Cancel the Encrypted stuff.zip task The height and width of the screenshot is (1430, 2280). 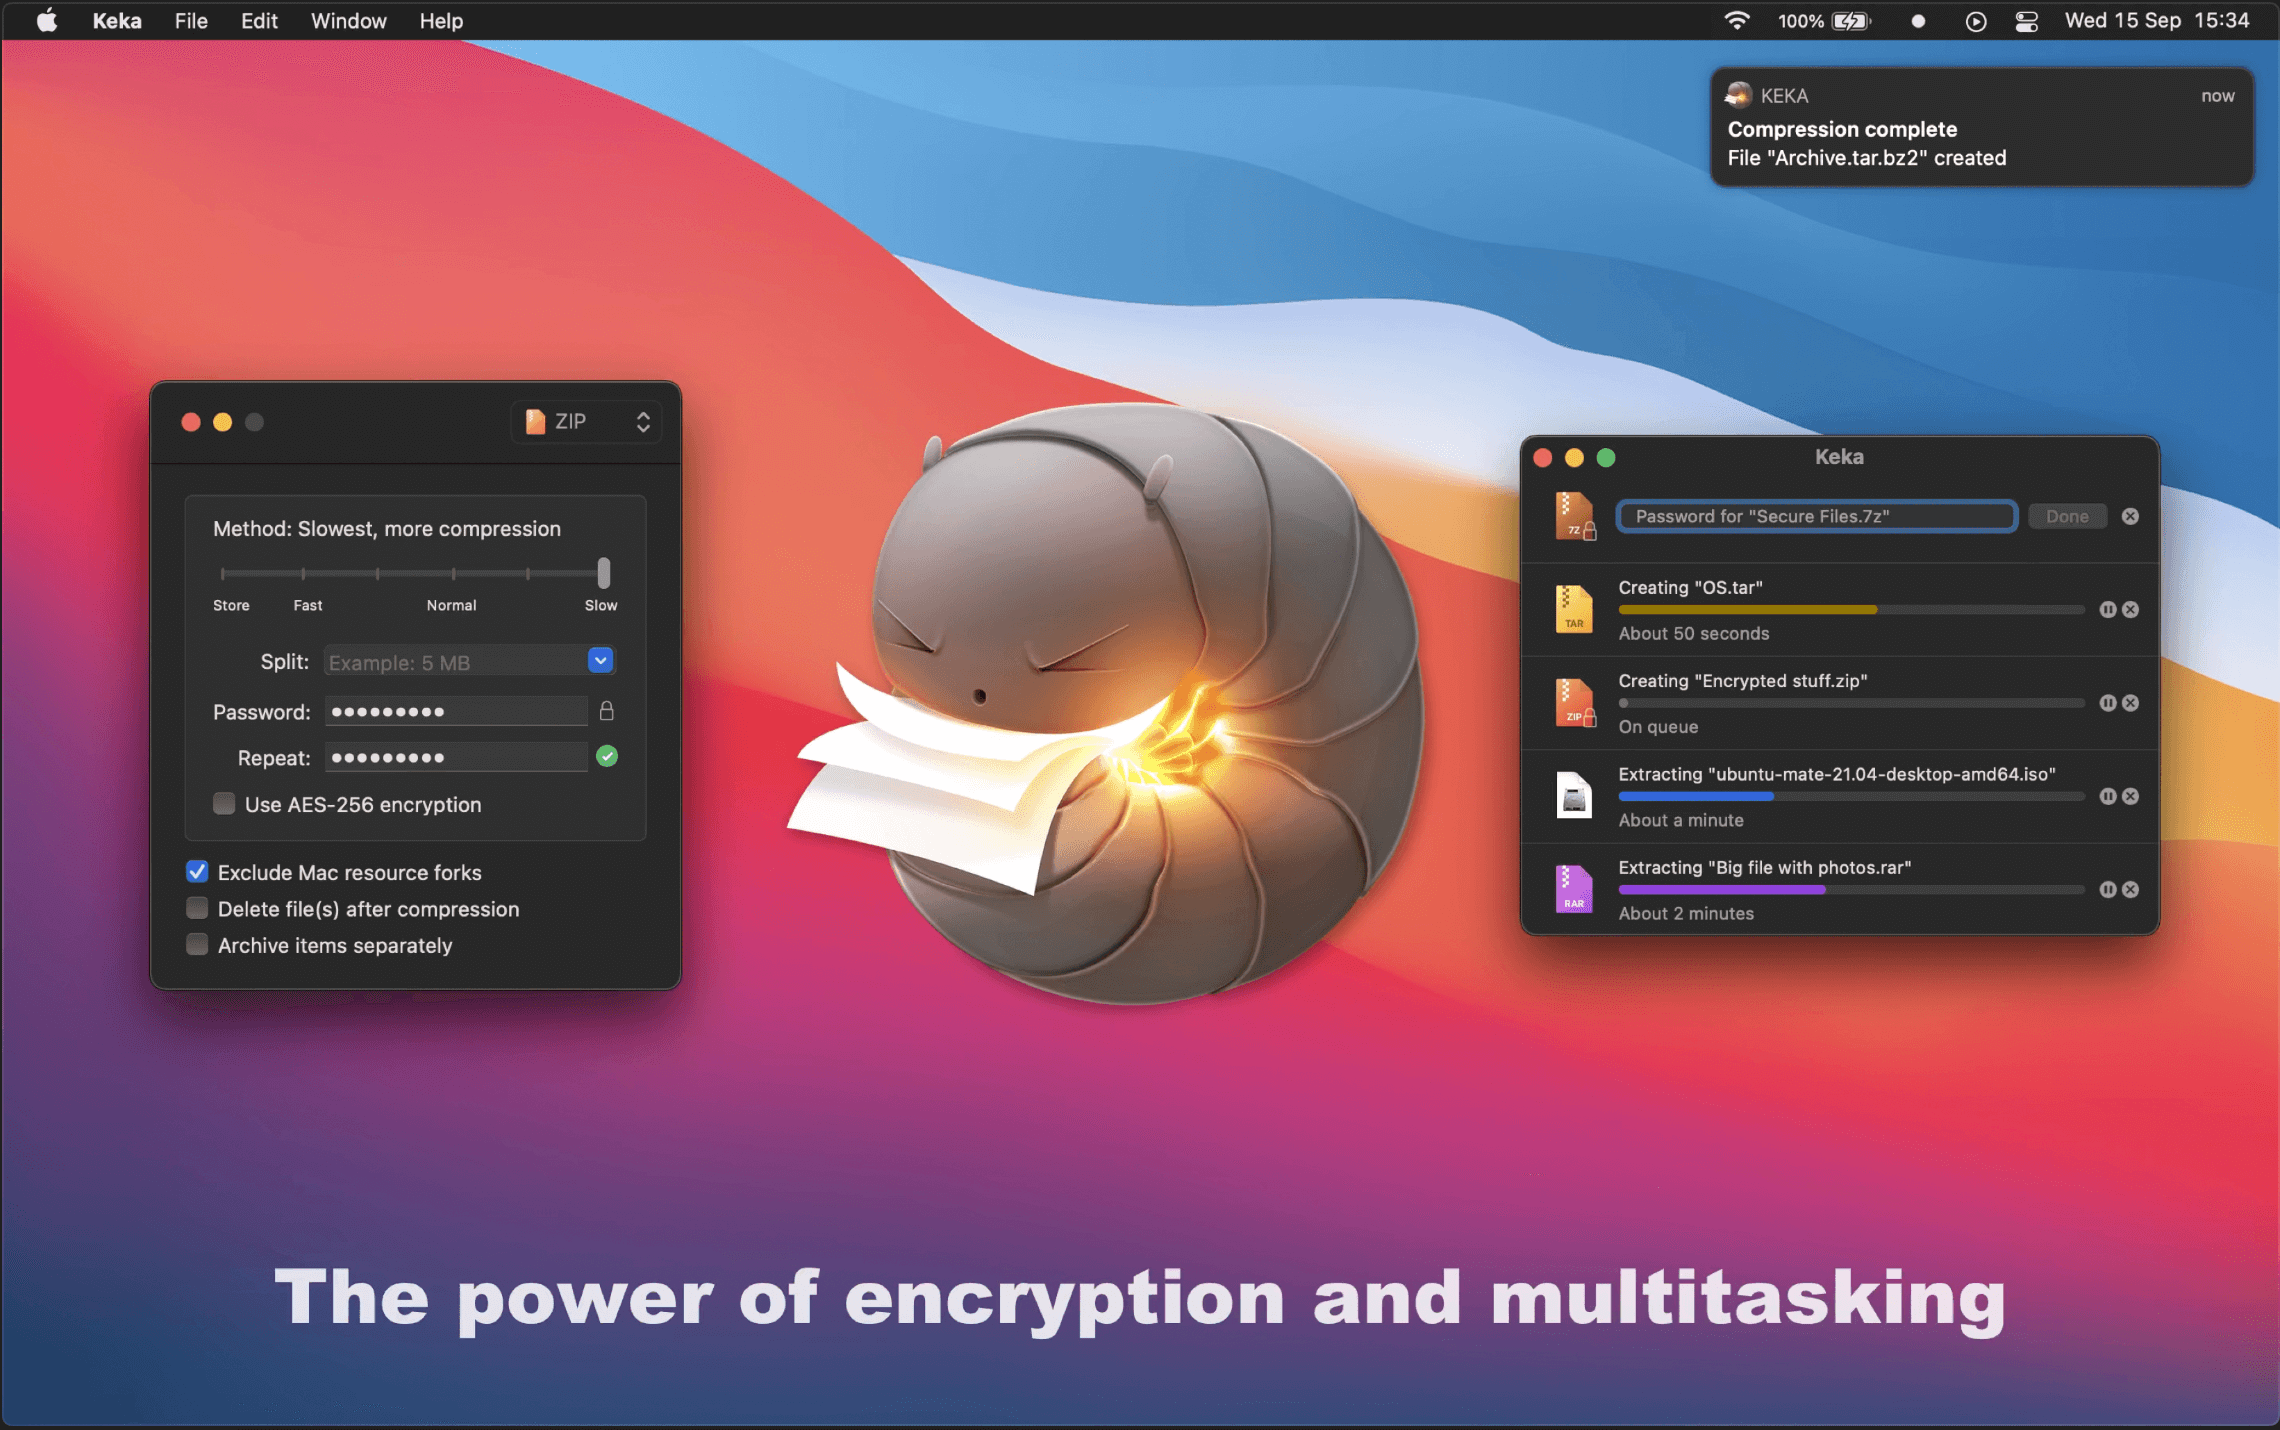(2130, 702)
